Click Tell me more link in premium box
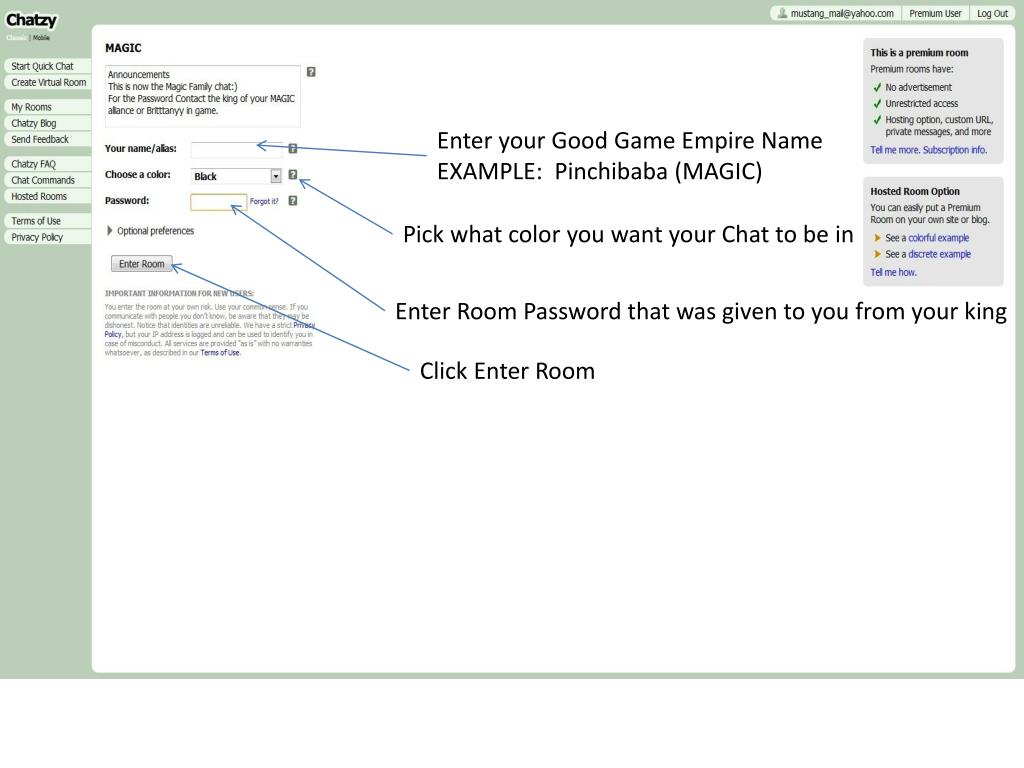The image size is (1024, 768). click(895, 150)
